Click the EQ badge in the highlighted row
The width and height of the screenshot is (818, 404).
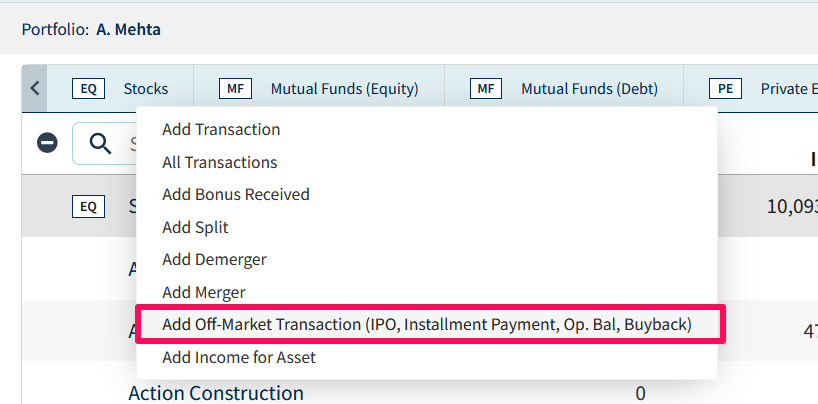point(88,207)
